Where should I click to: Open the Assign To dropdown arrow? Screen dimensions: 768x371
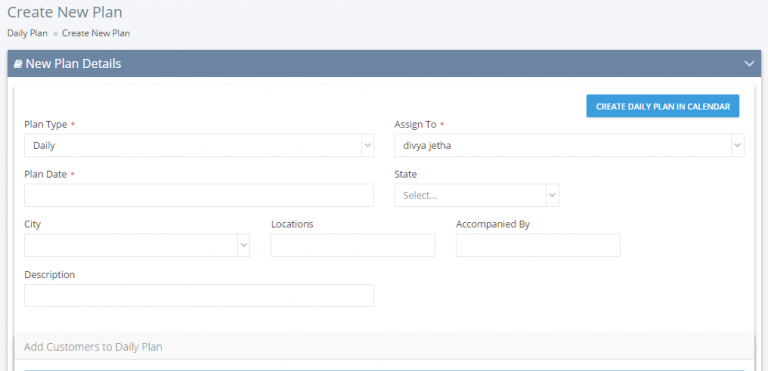[x=738, y=146]
